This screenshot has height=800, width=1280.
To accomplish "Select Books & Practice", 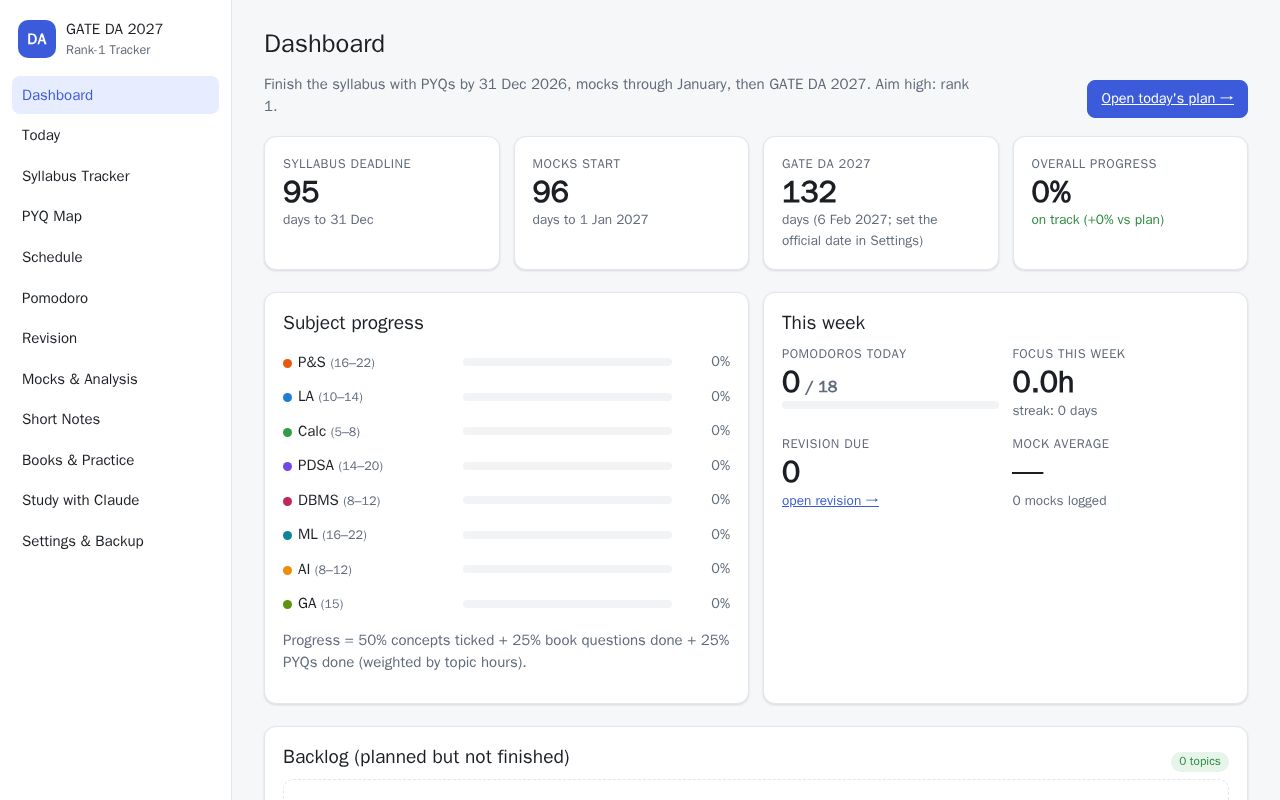I will pos(115,460).
